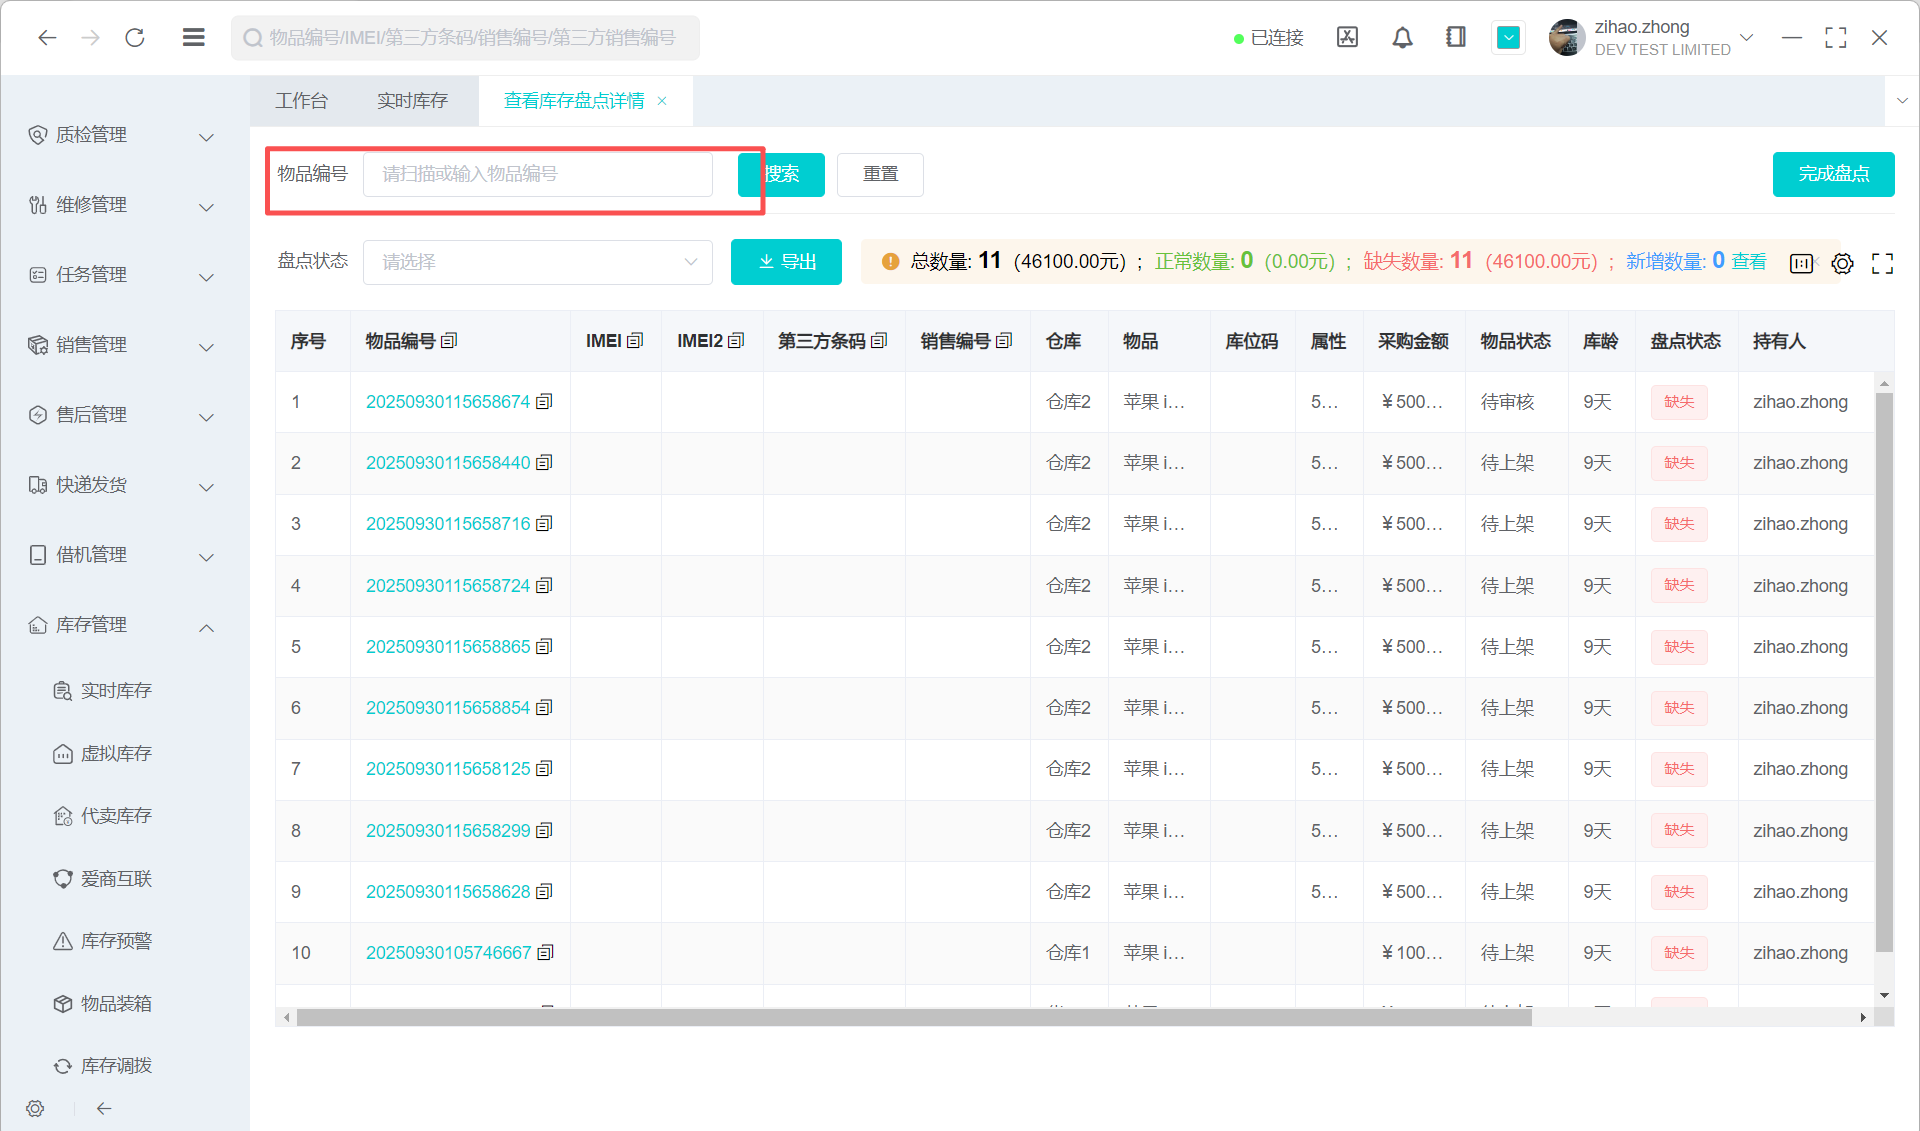Copy item number 20250930115658674
The width and height of the screenshot is (1920, 1131).
coord(544,402)
